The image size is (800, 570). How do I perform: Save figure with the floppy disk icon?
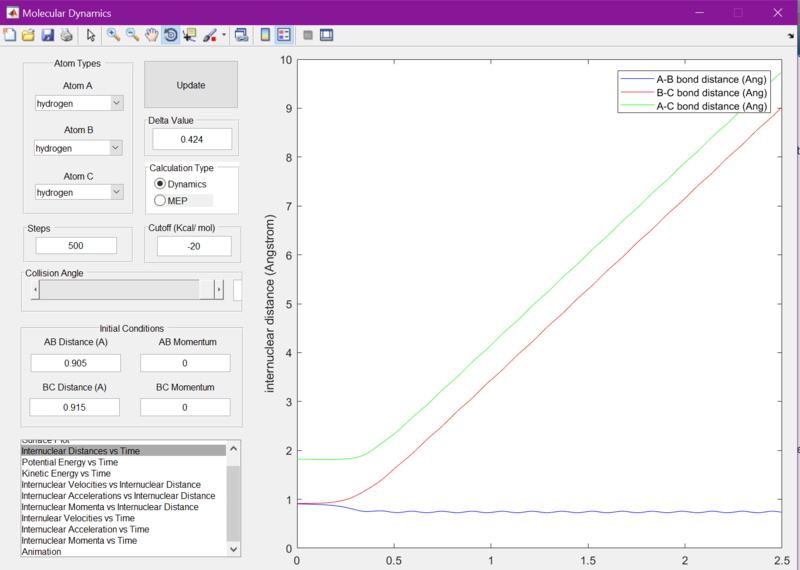pyautogui.click(x=47, y=35)
